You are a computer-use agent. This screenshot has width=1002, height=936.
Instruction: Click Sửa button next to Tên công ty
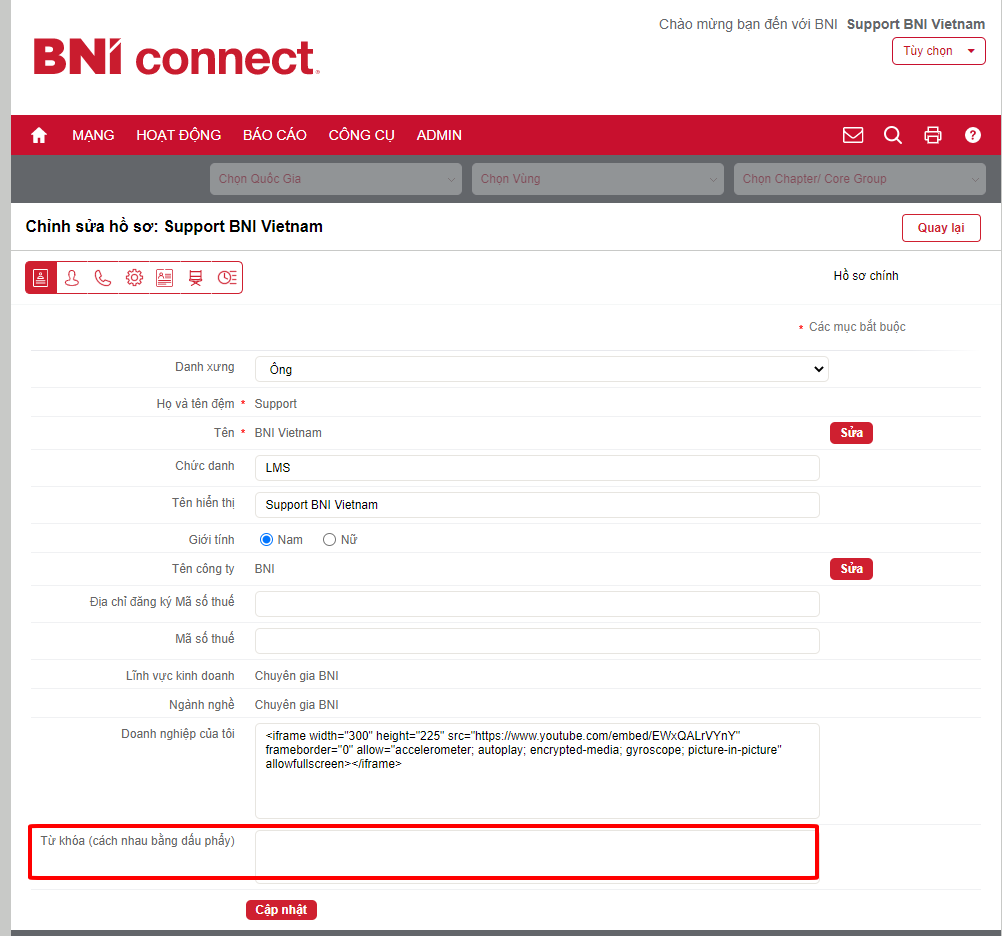(x=851, y=569)
